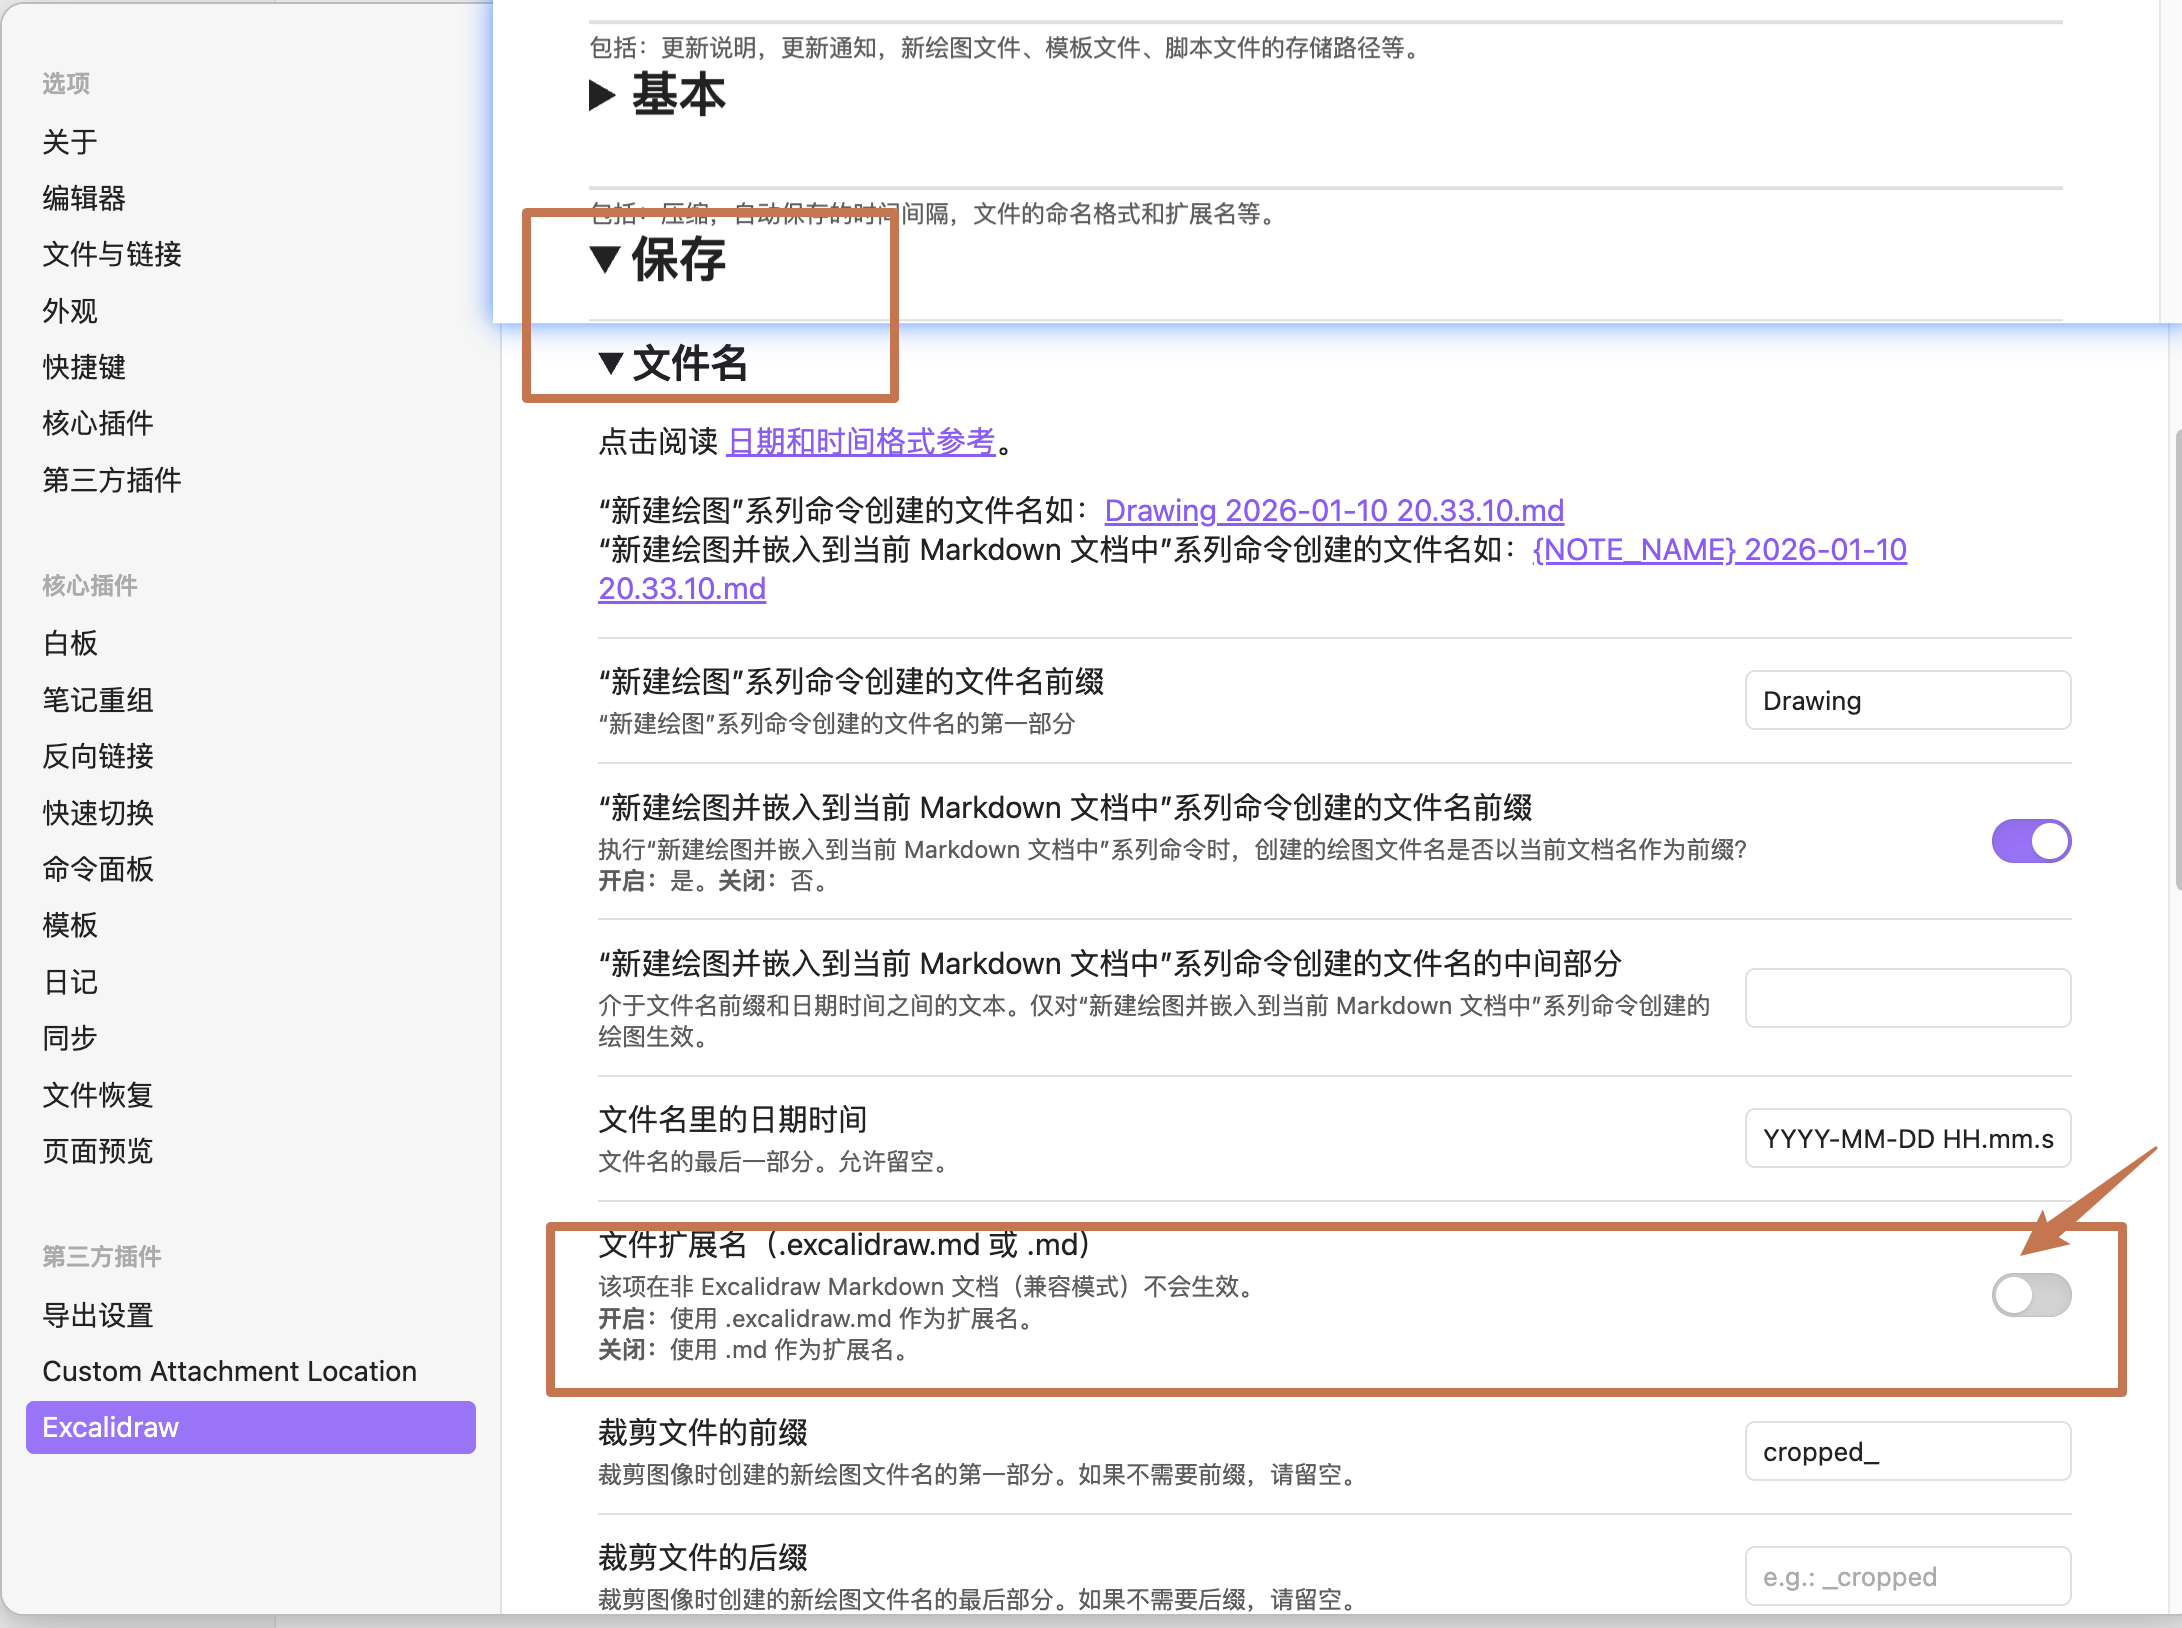Click Drawing 2026-01-10 20.33.10.md filename link

pyautogui.click(x=1334, y=510)
